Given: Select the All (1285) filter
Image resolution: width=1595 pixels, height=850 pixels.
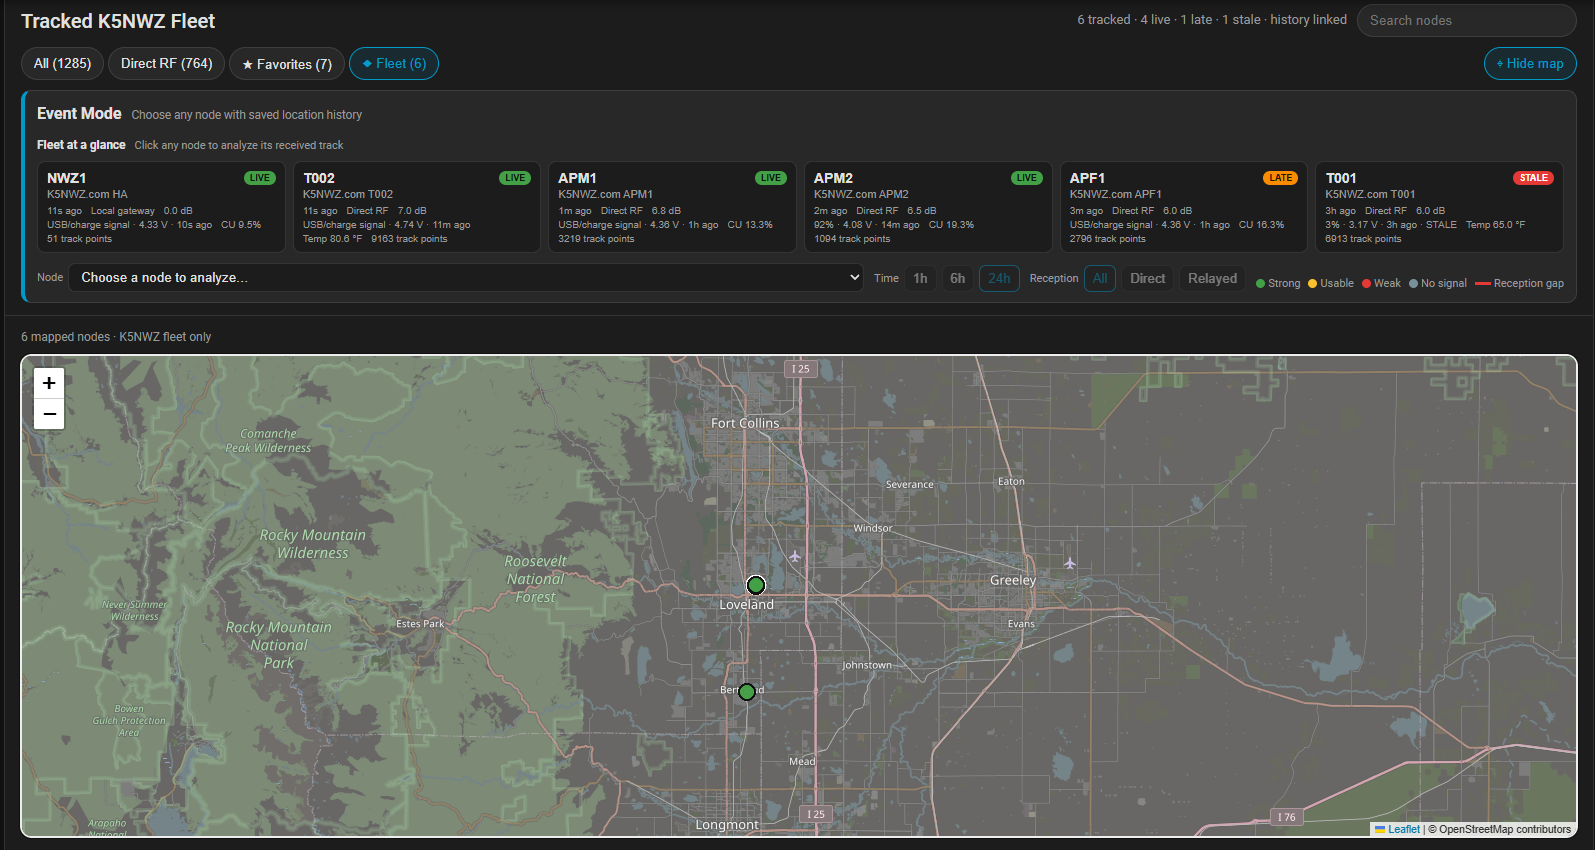Looking at the screenshot, I should tap(62, 63).
